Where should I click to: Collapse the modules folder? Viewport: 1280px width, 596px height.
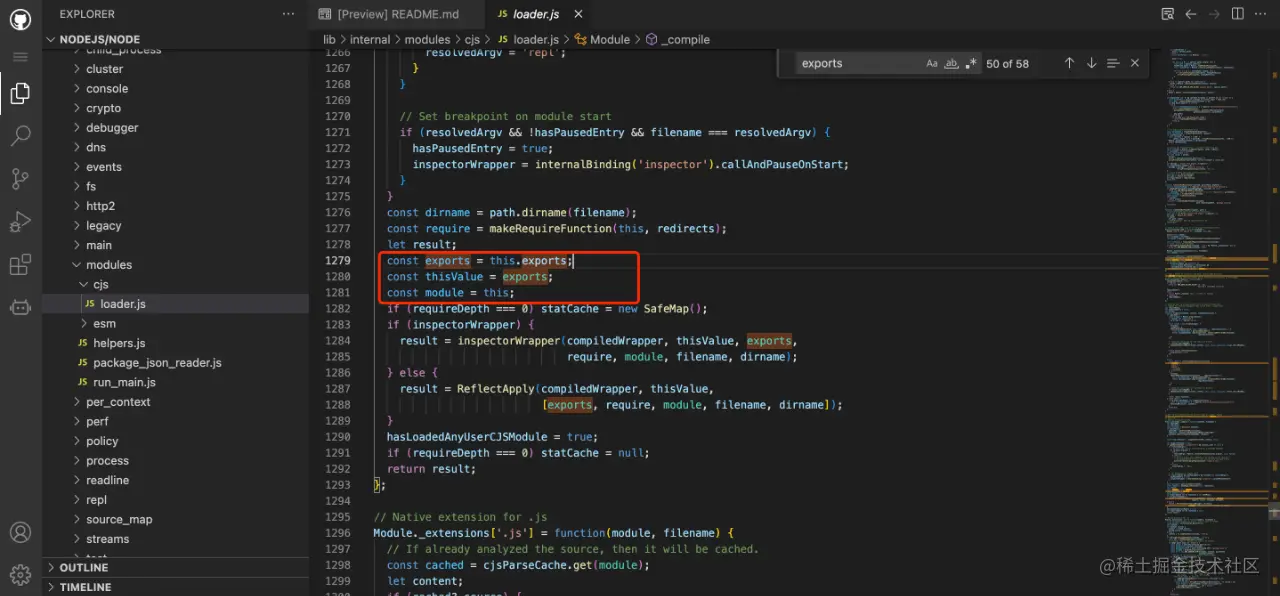point(175,265)
